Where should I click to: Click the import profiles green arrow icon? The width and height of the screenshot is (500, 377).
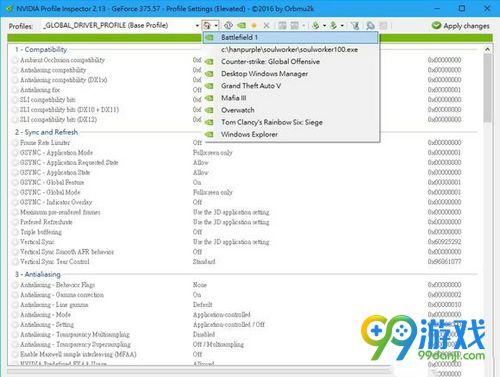pyautogui.click(x=333, y=25)
